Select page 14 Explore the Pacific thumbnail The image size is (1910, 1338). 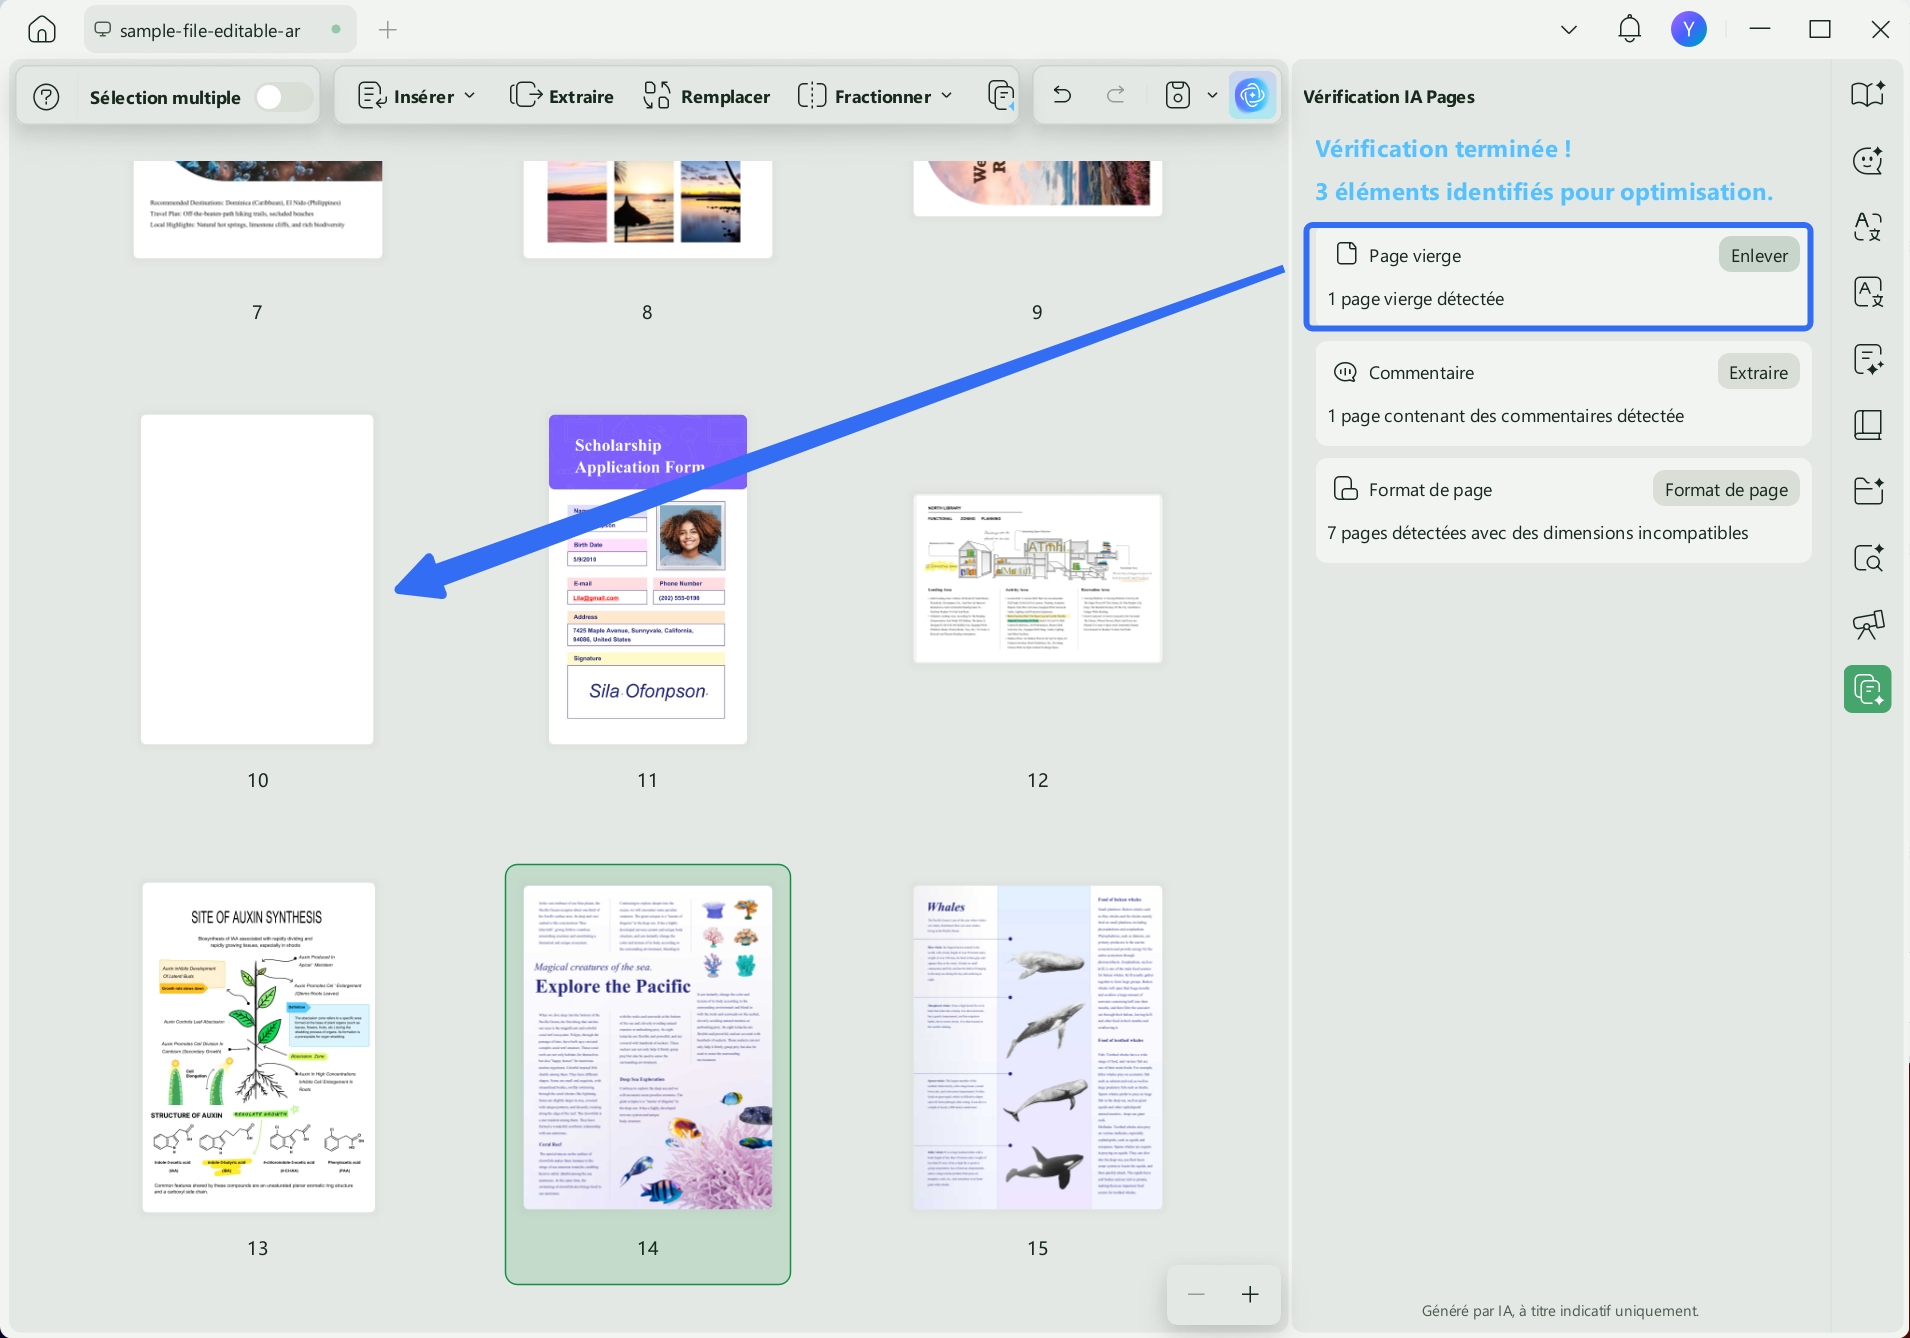tap(648, 1047)
